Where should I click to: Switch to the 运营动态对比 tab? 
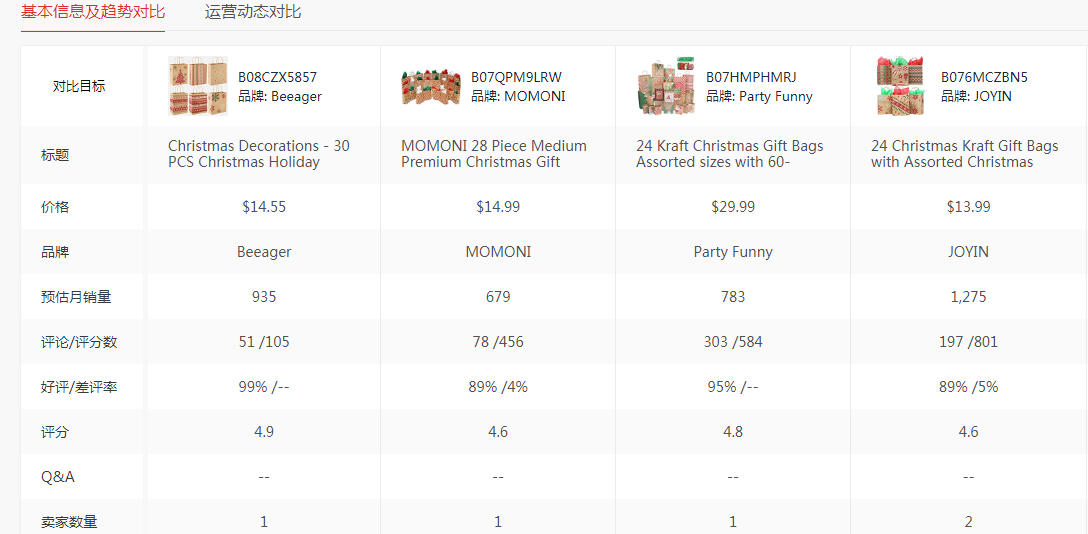[x=253, y=12]
